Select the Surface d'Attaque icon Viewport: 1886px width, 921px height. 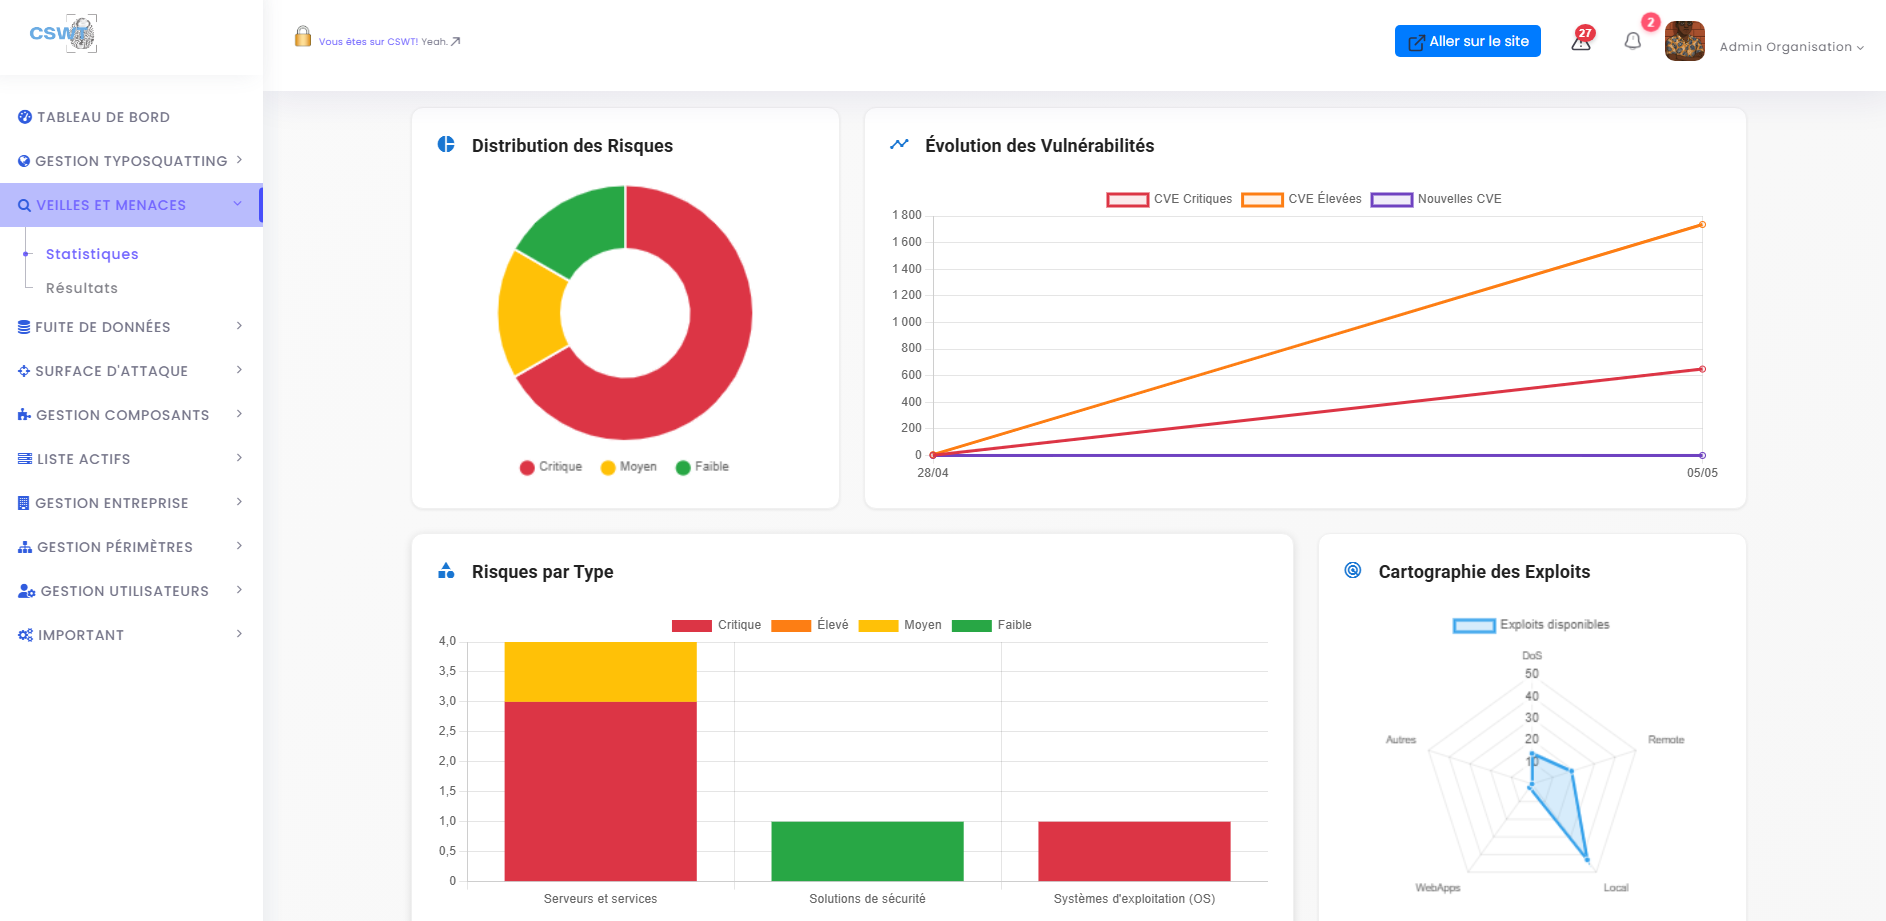23,371
